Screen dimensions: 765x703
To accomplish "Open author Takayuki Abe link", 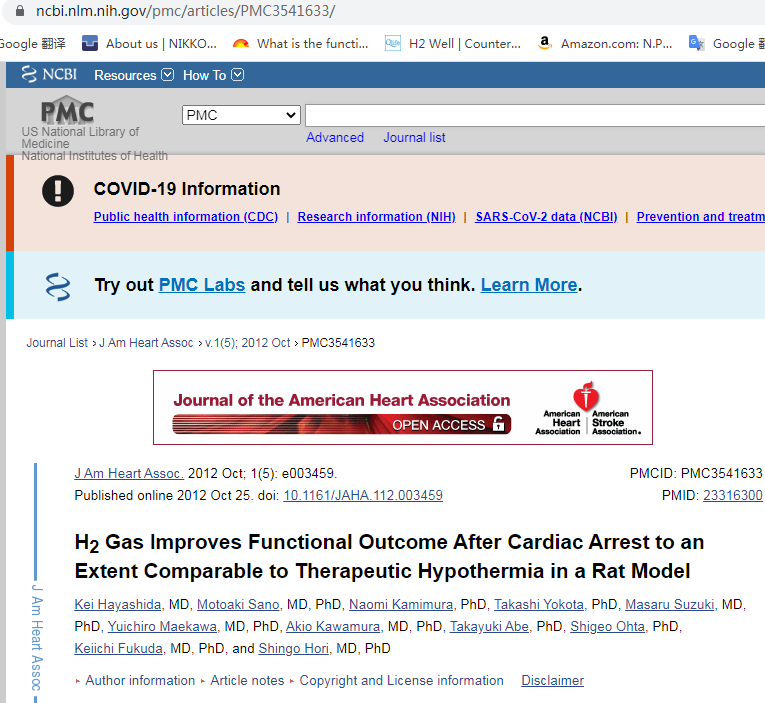I will (489, 626).
